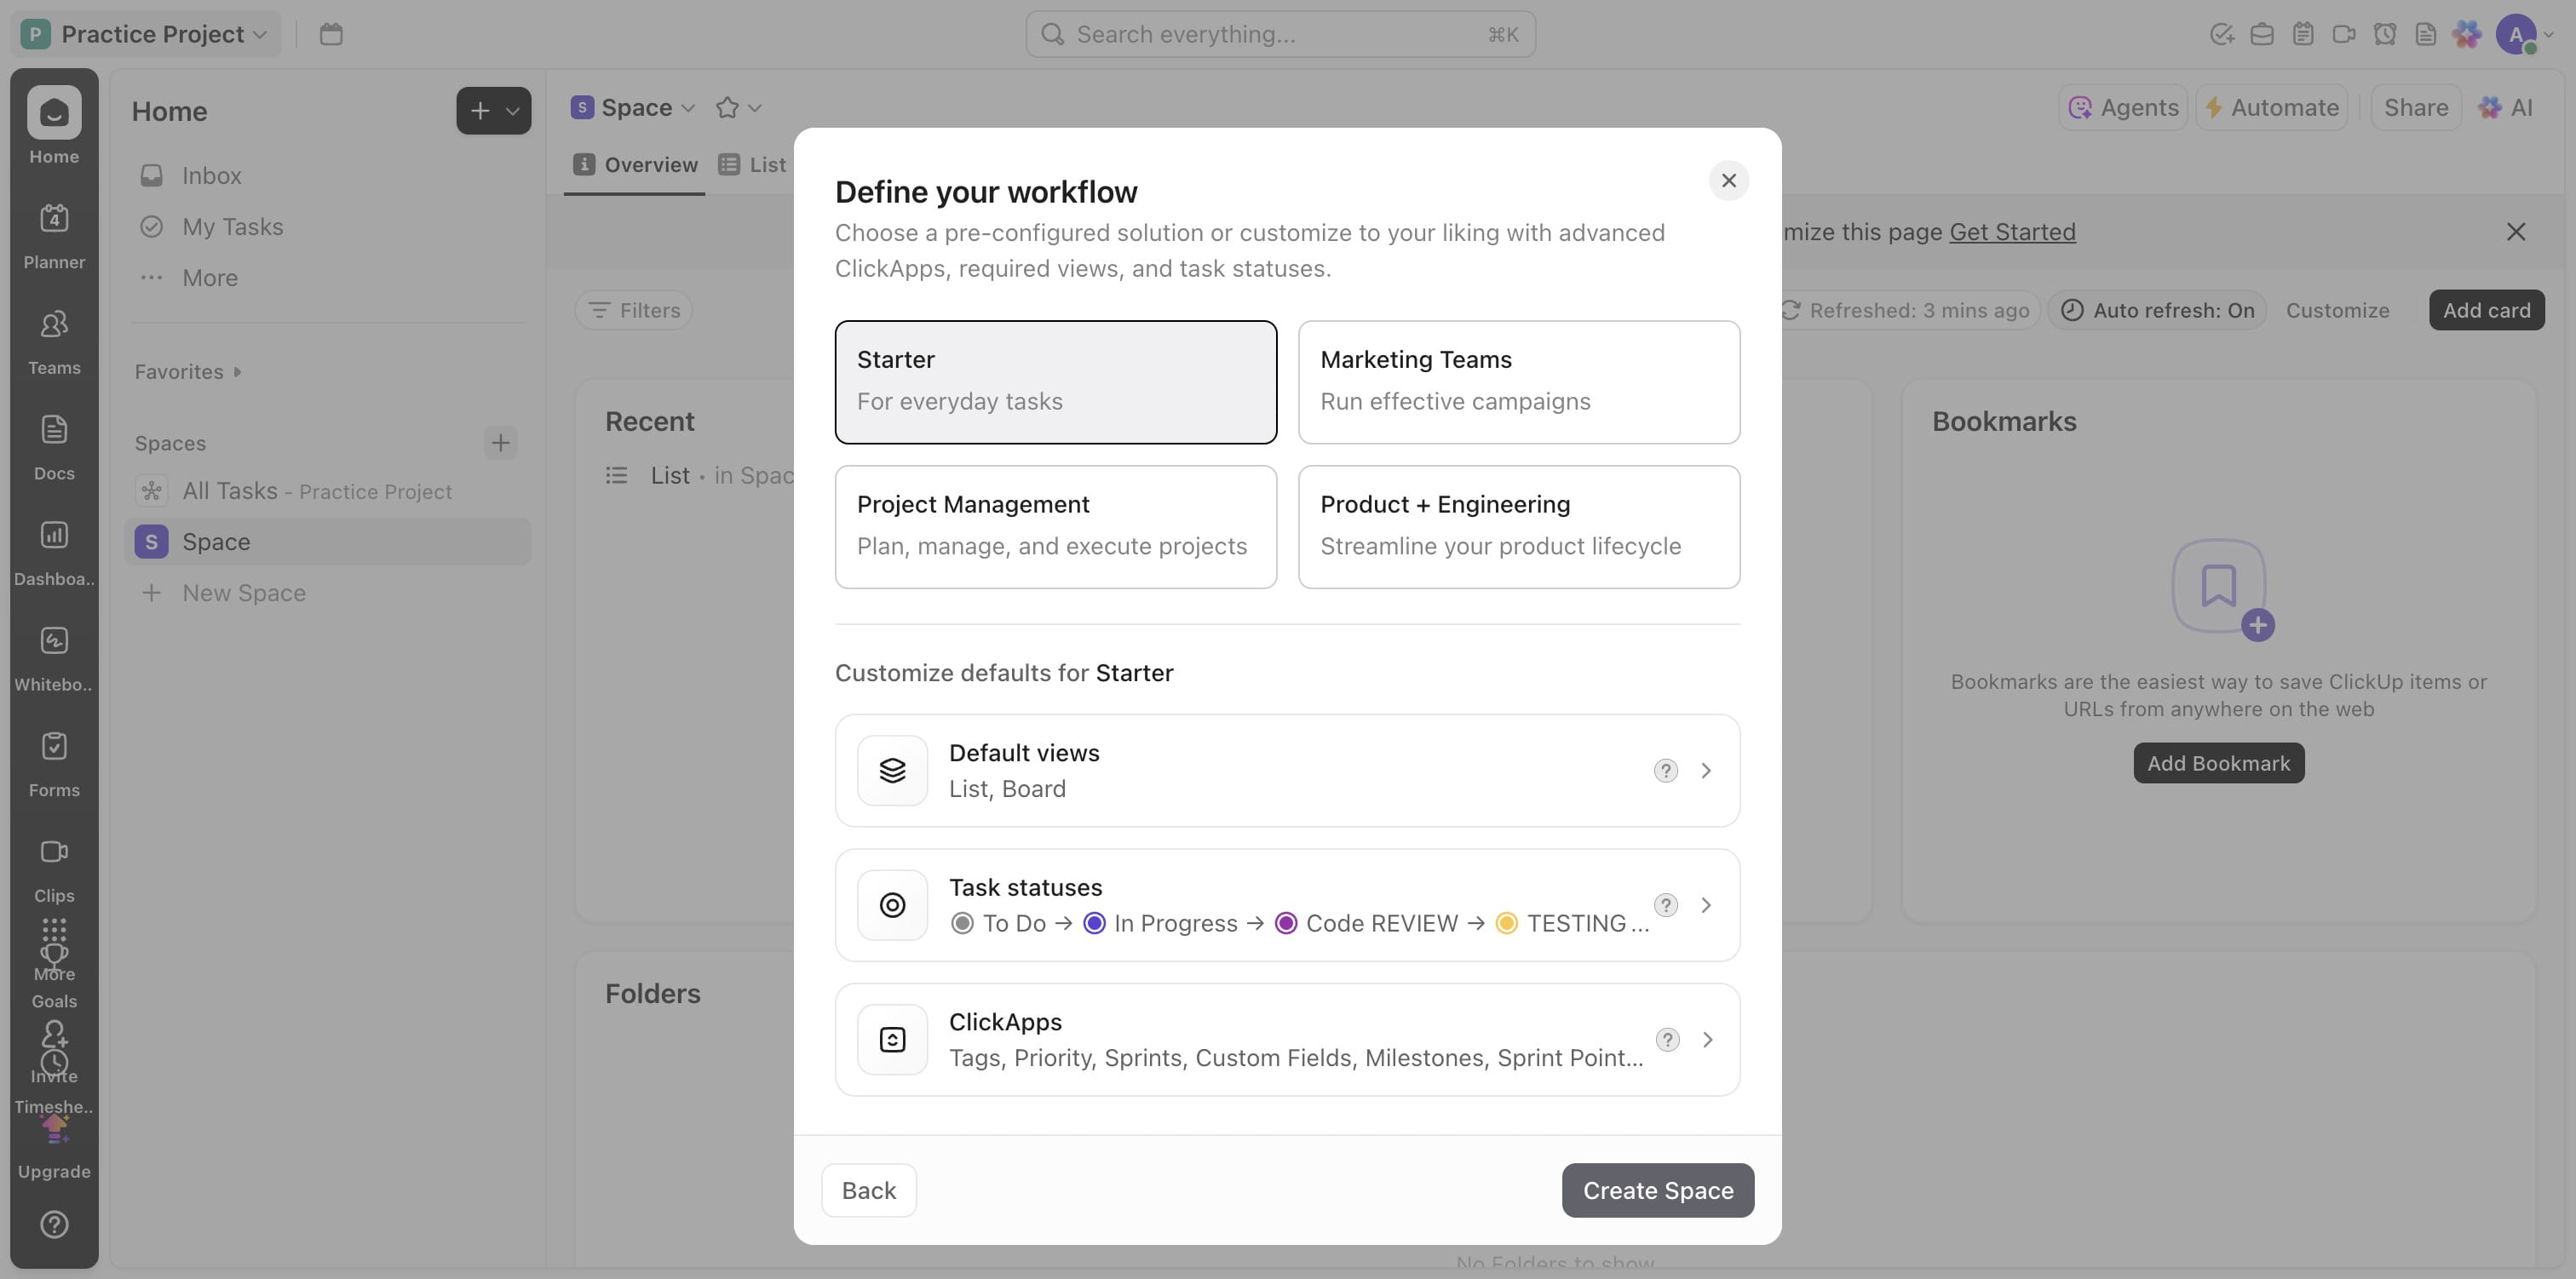The image size is (2576, 1279).
Task: Open the Planner sidebar icon
Action: (x=54, y=236)
